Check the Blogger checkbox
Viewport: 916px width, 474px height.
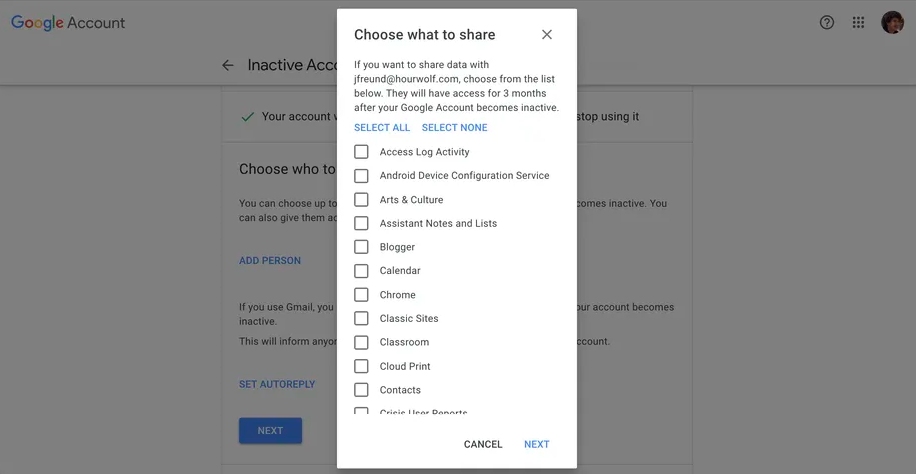(361, 247)
